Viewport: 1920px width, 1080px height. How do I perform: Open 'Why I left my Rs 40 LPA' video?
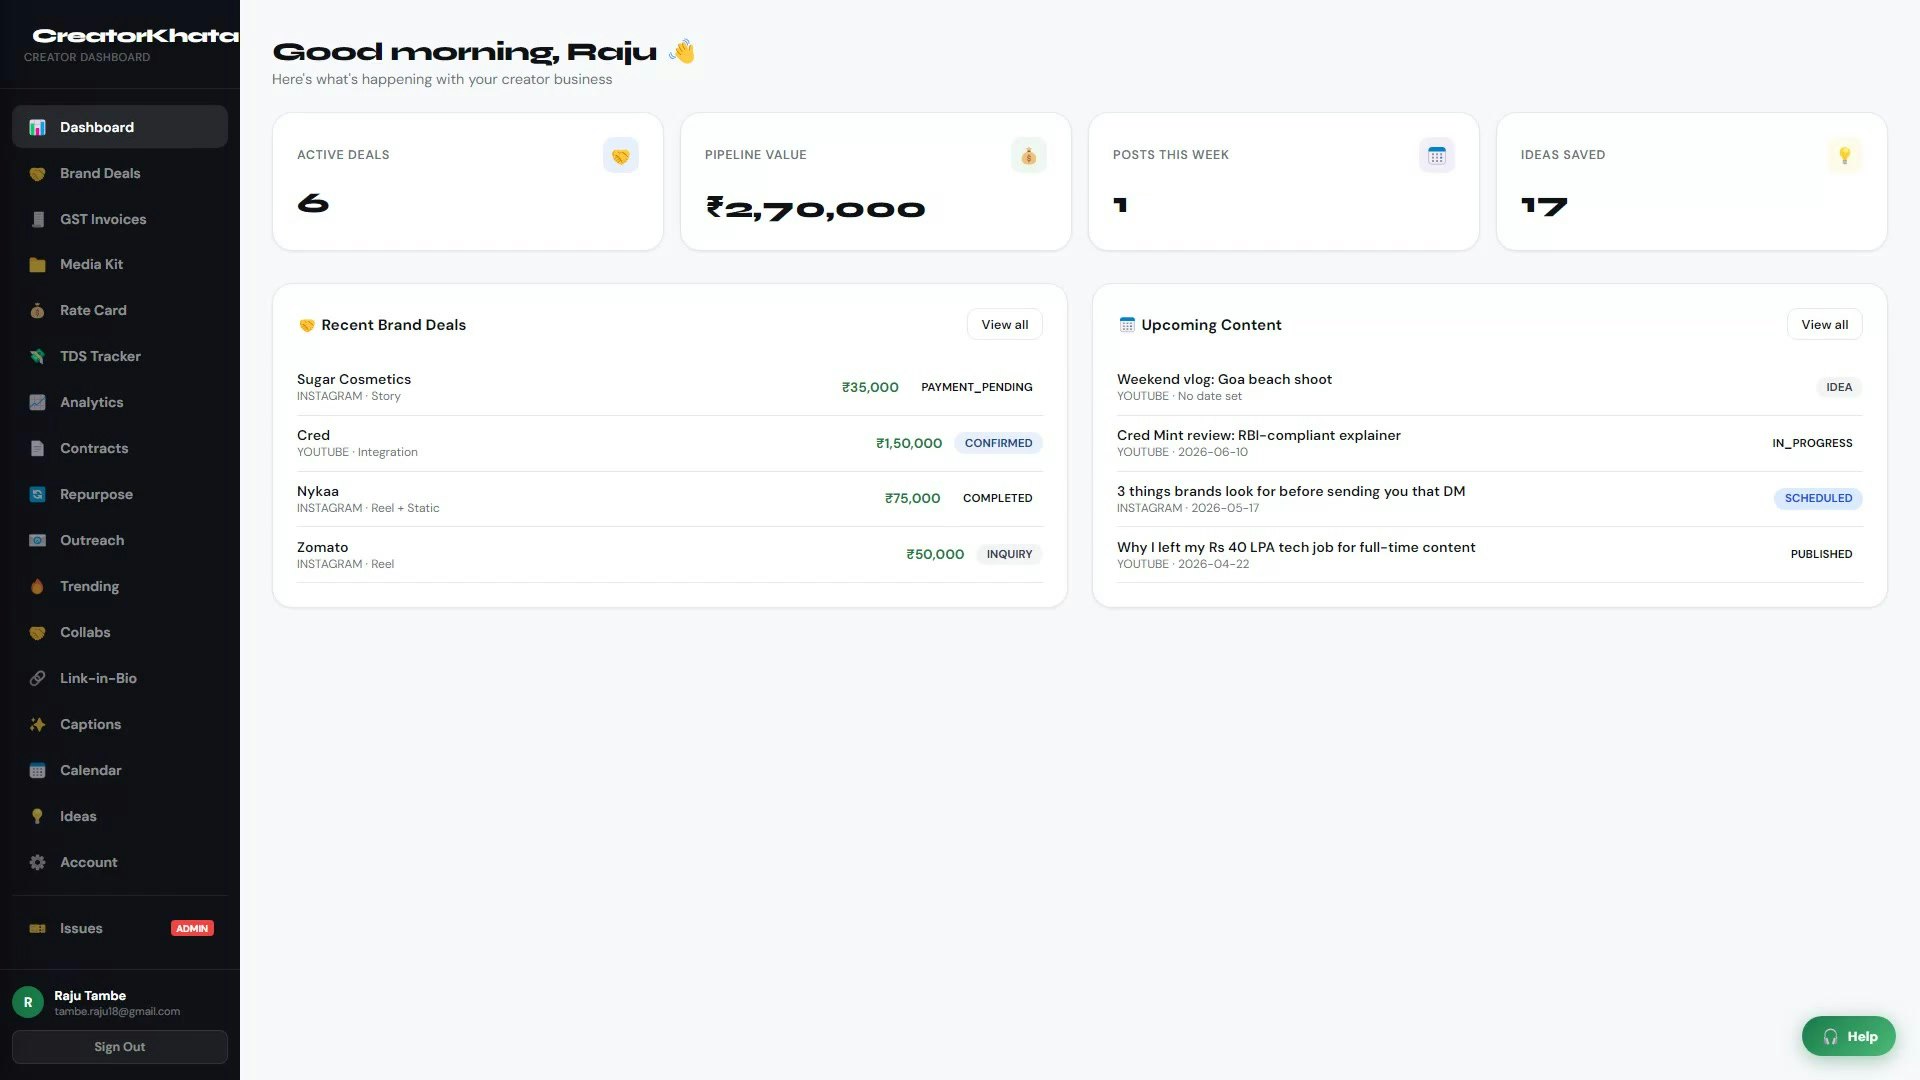coord(1490,555)
